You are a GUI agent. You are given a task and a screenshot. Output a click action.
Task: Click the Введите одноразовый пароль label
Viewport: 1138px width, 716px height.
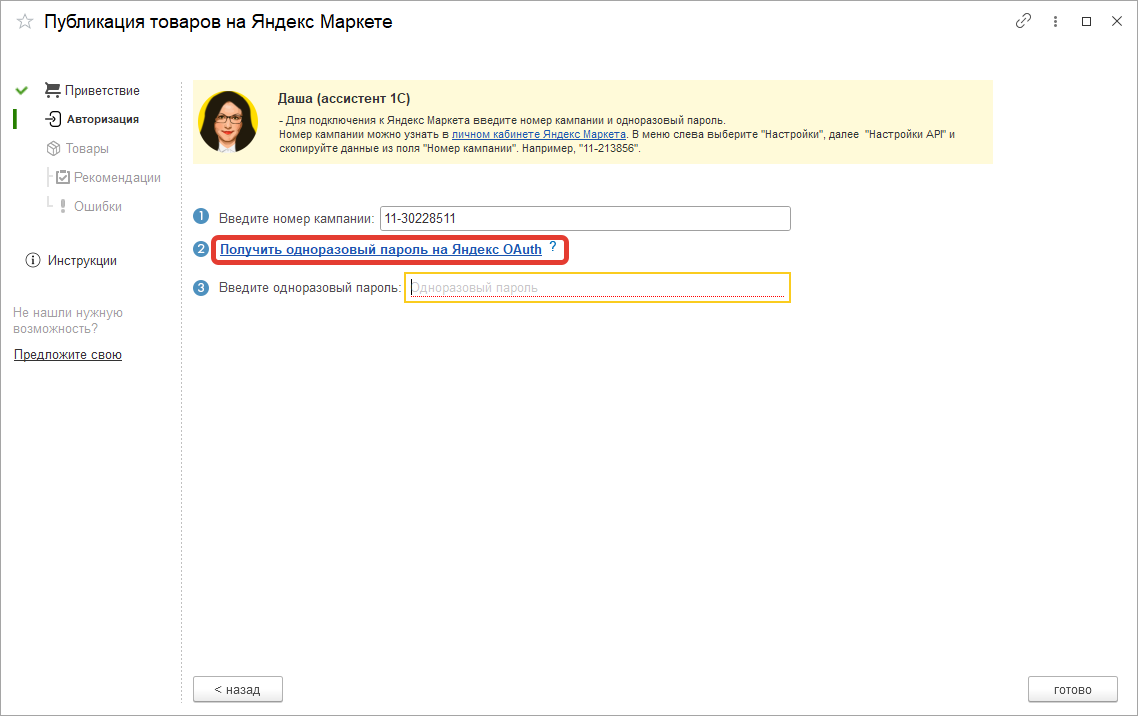pyautogui.click(x=310, y=288)
